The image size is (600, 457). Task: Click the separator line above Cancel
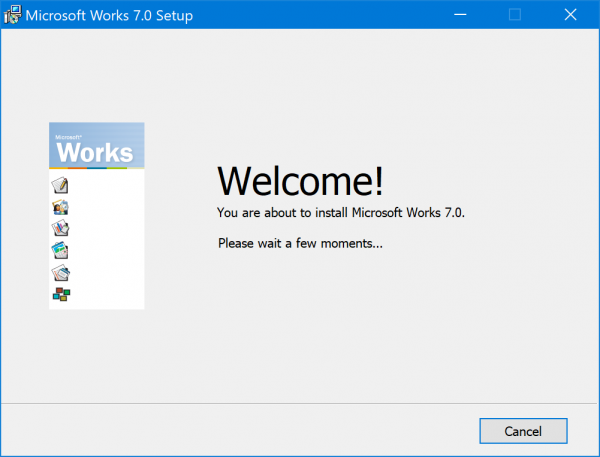point(300,403)
